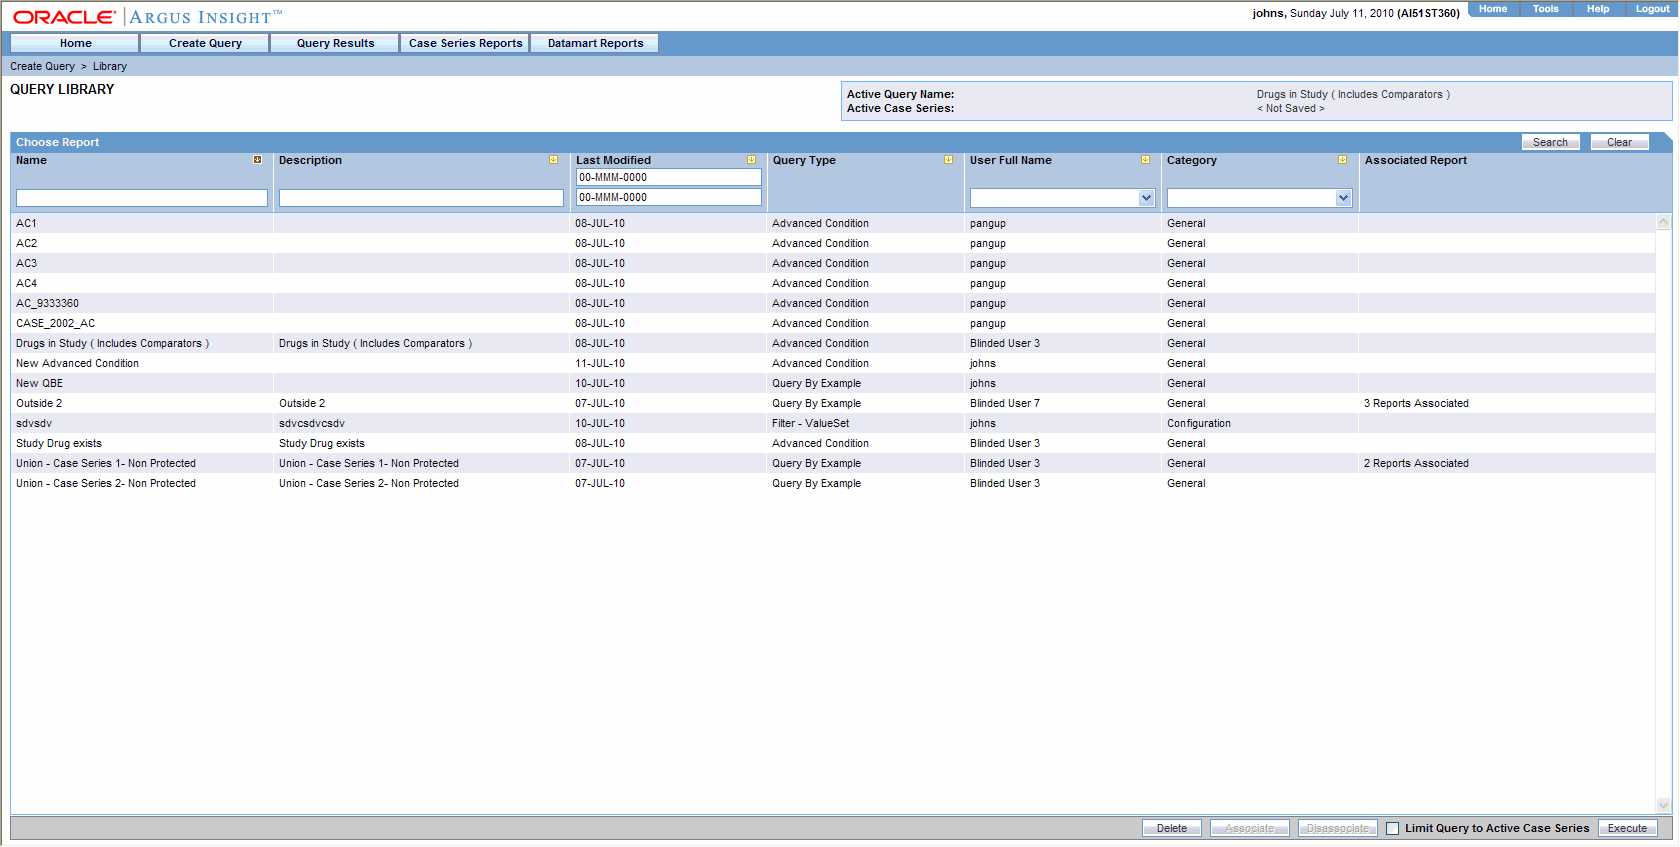Image resolution: width=1680 pixels, height=847 pixels.
Task: Click the sort icon in the Query Type header
Action: (948, 160)
